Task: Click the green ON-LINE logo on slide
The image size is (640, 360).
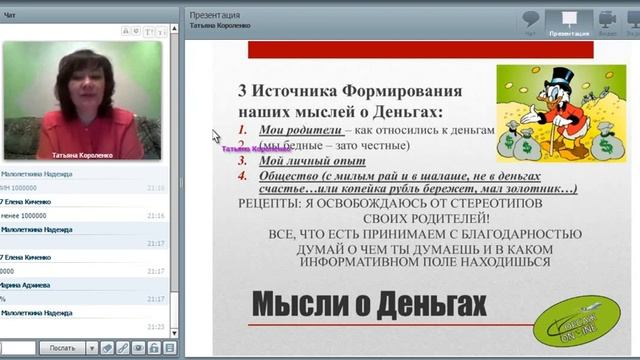Action: point(577,321)
